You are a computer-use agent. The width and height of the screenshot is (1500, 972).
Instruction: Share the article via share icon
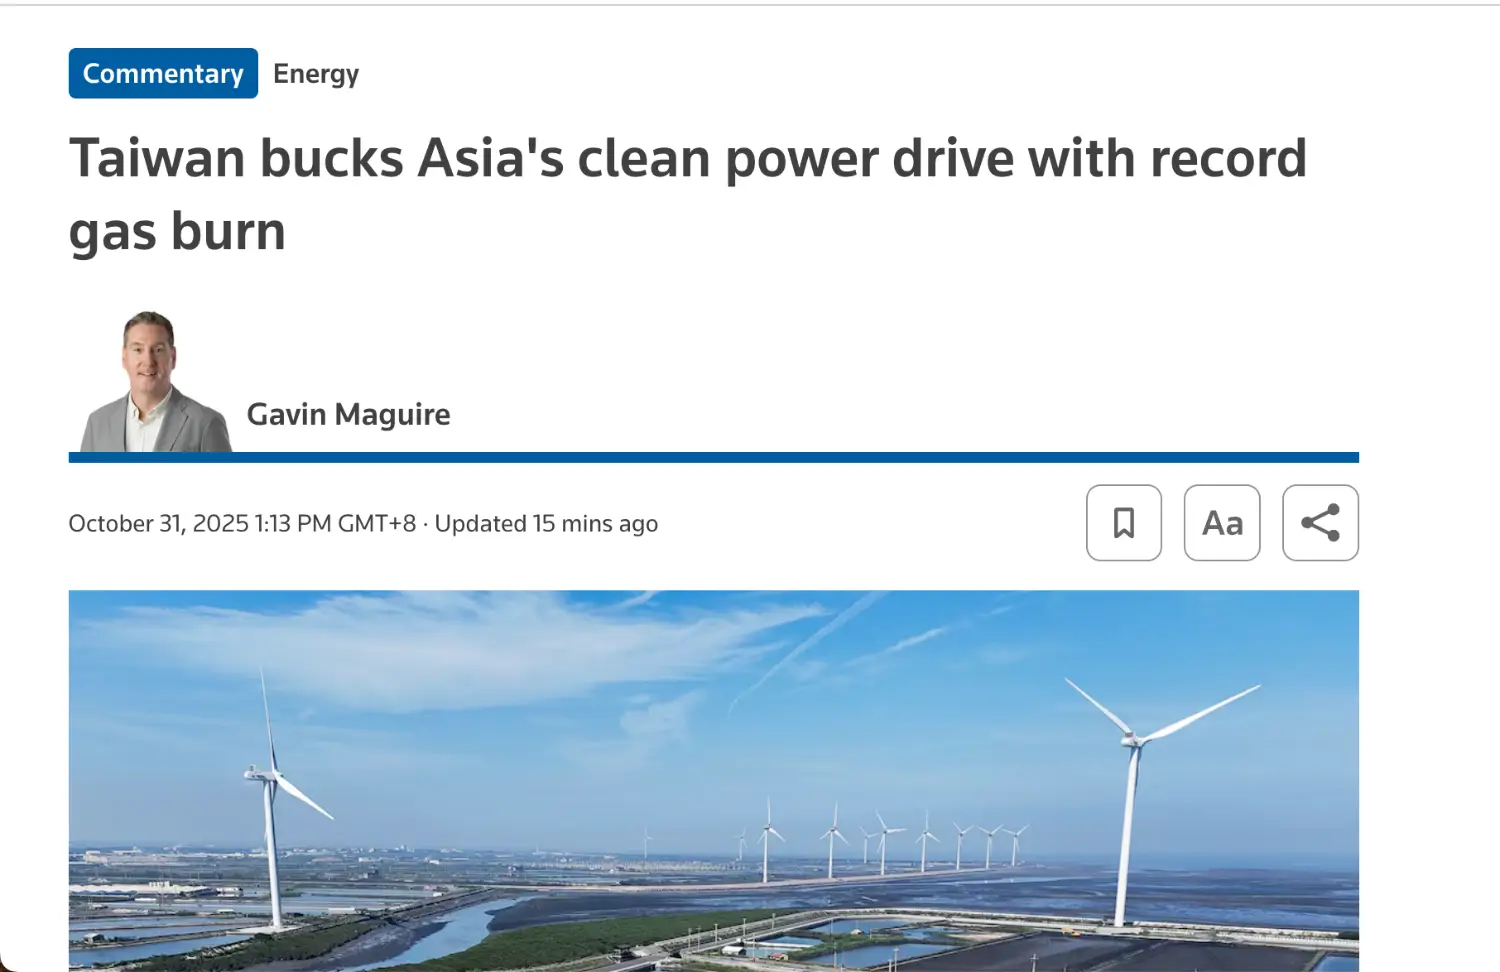click(1320, 523)
